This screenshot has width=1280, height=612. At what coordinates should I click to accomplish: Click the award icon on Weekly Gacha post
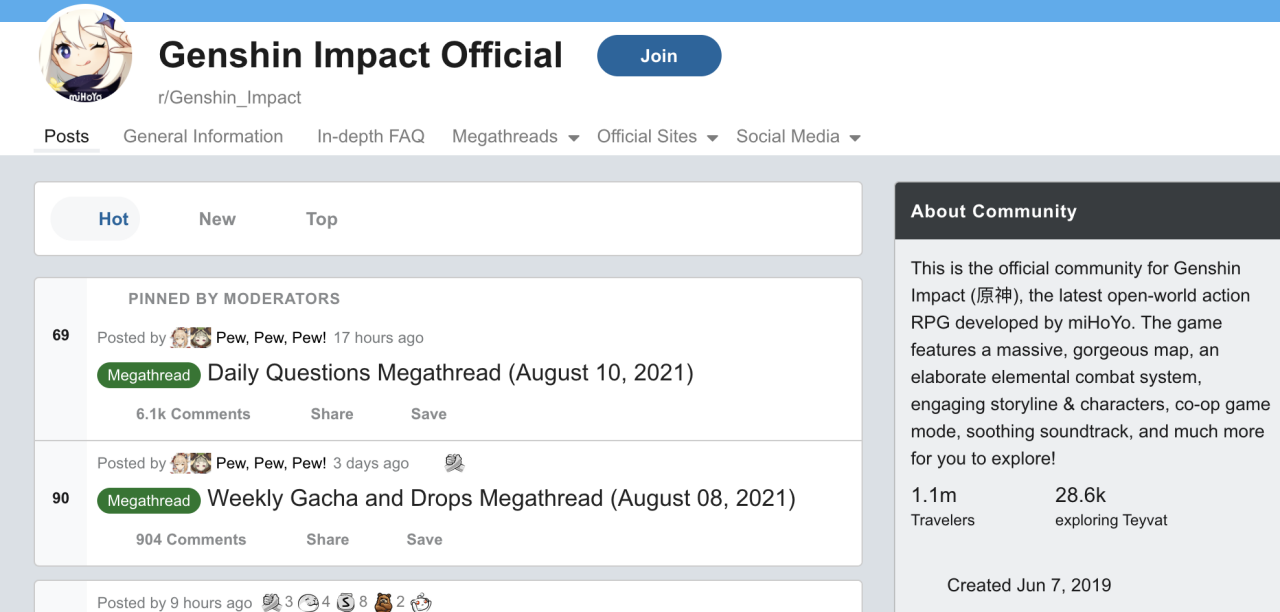click(455, 463)
